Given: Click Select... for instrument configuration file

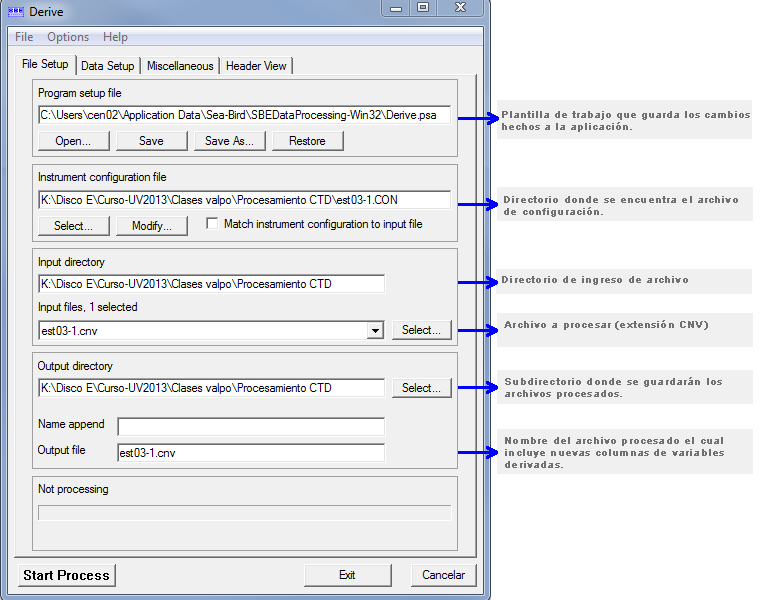Looking at the screenshot, I should click(x=73, y=226).
